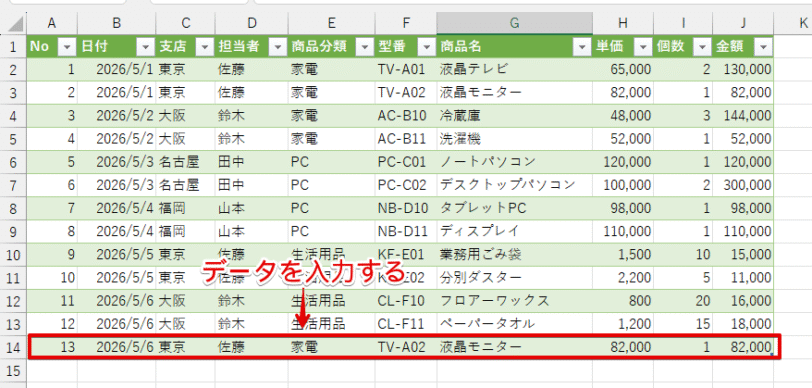Viewport: 812px width, 388px height.
Task: Select column J header
Action: 743,23
